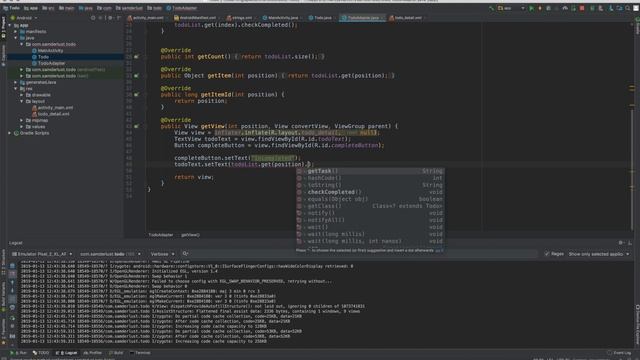Expand the generatedJava folder
Screen dimensions: 640x360
(x=16, y=82)
